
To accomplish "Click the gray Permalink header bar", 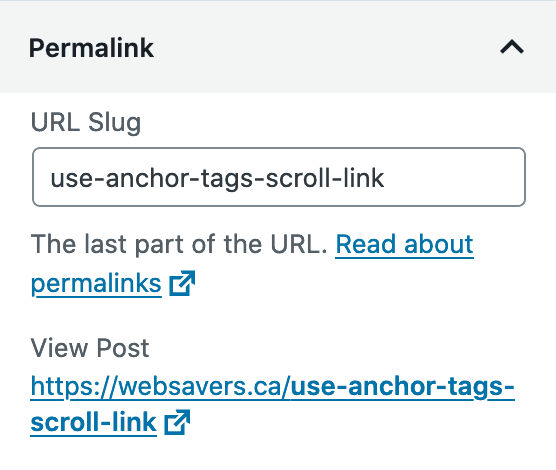I will click(278, 47).
